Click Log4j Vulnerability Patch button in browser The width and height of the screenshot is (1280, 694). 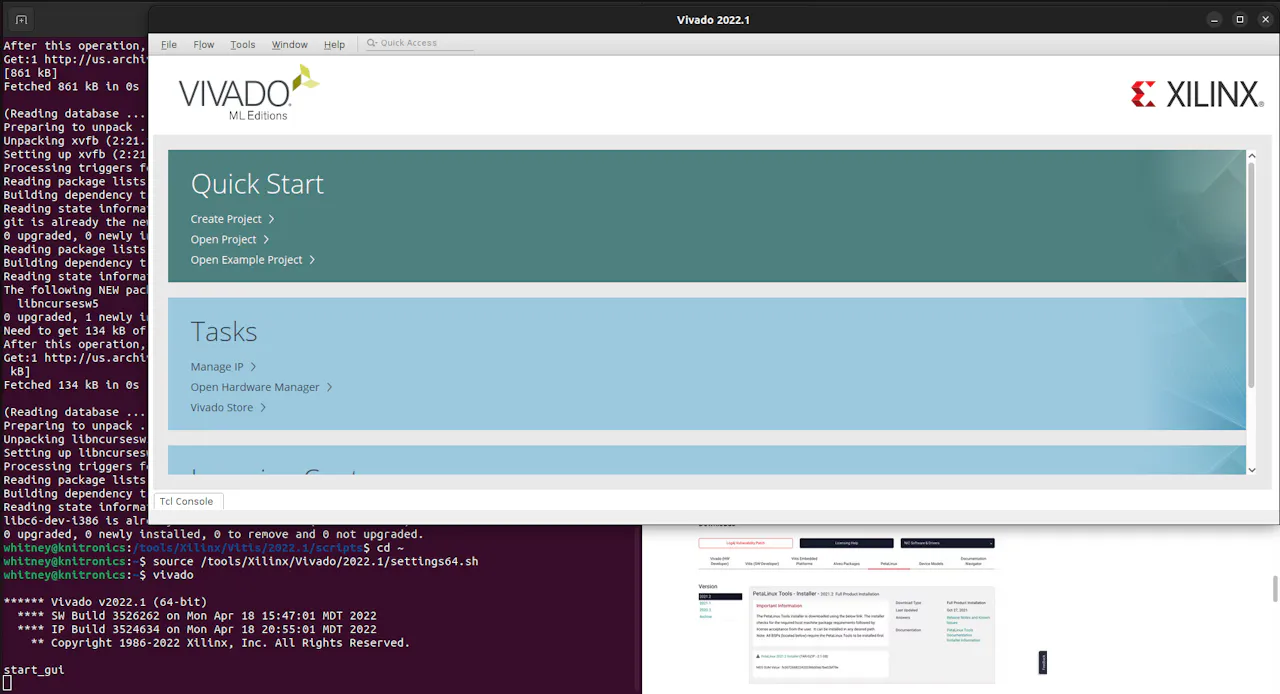[x=745, y=543]
